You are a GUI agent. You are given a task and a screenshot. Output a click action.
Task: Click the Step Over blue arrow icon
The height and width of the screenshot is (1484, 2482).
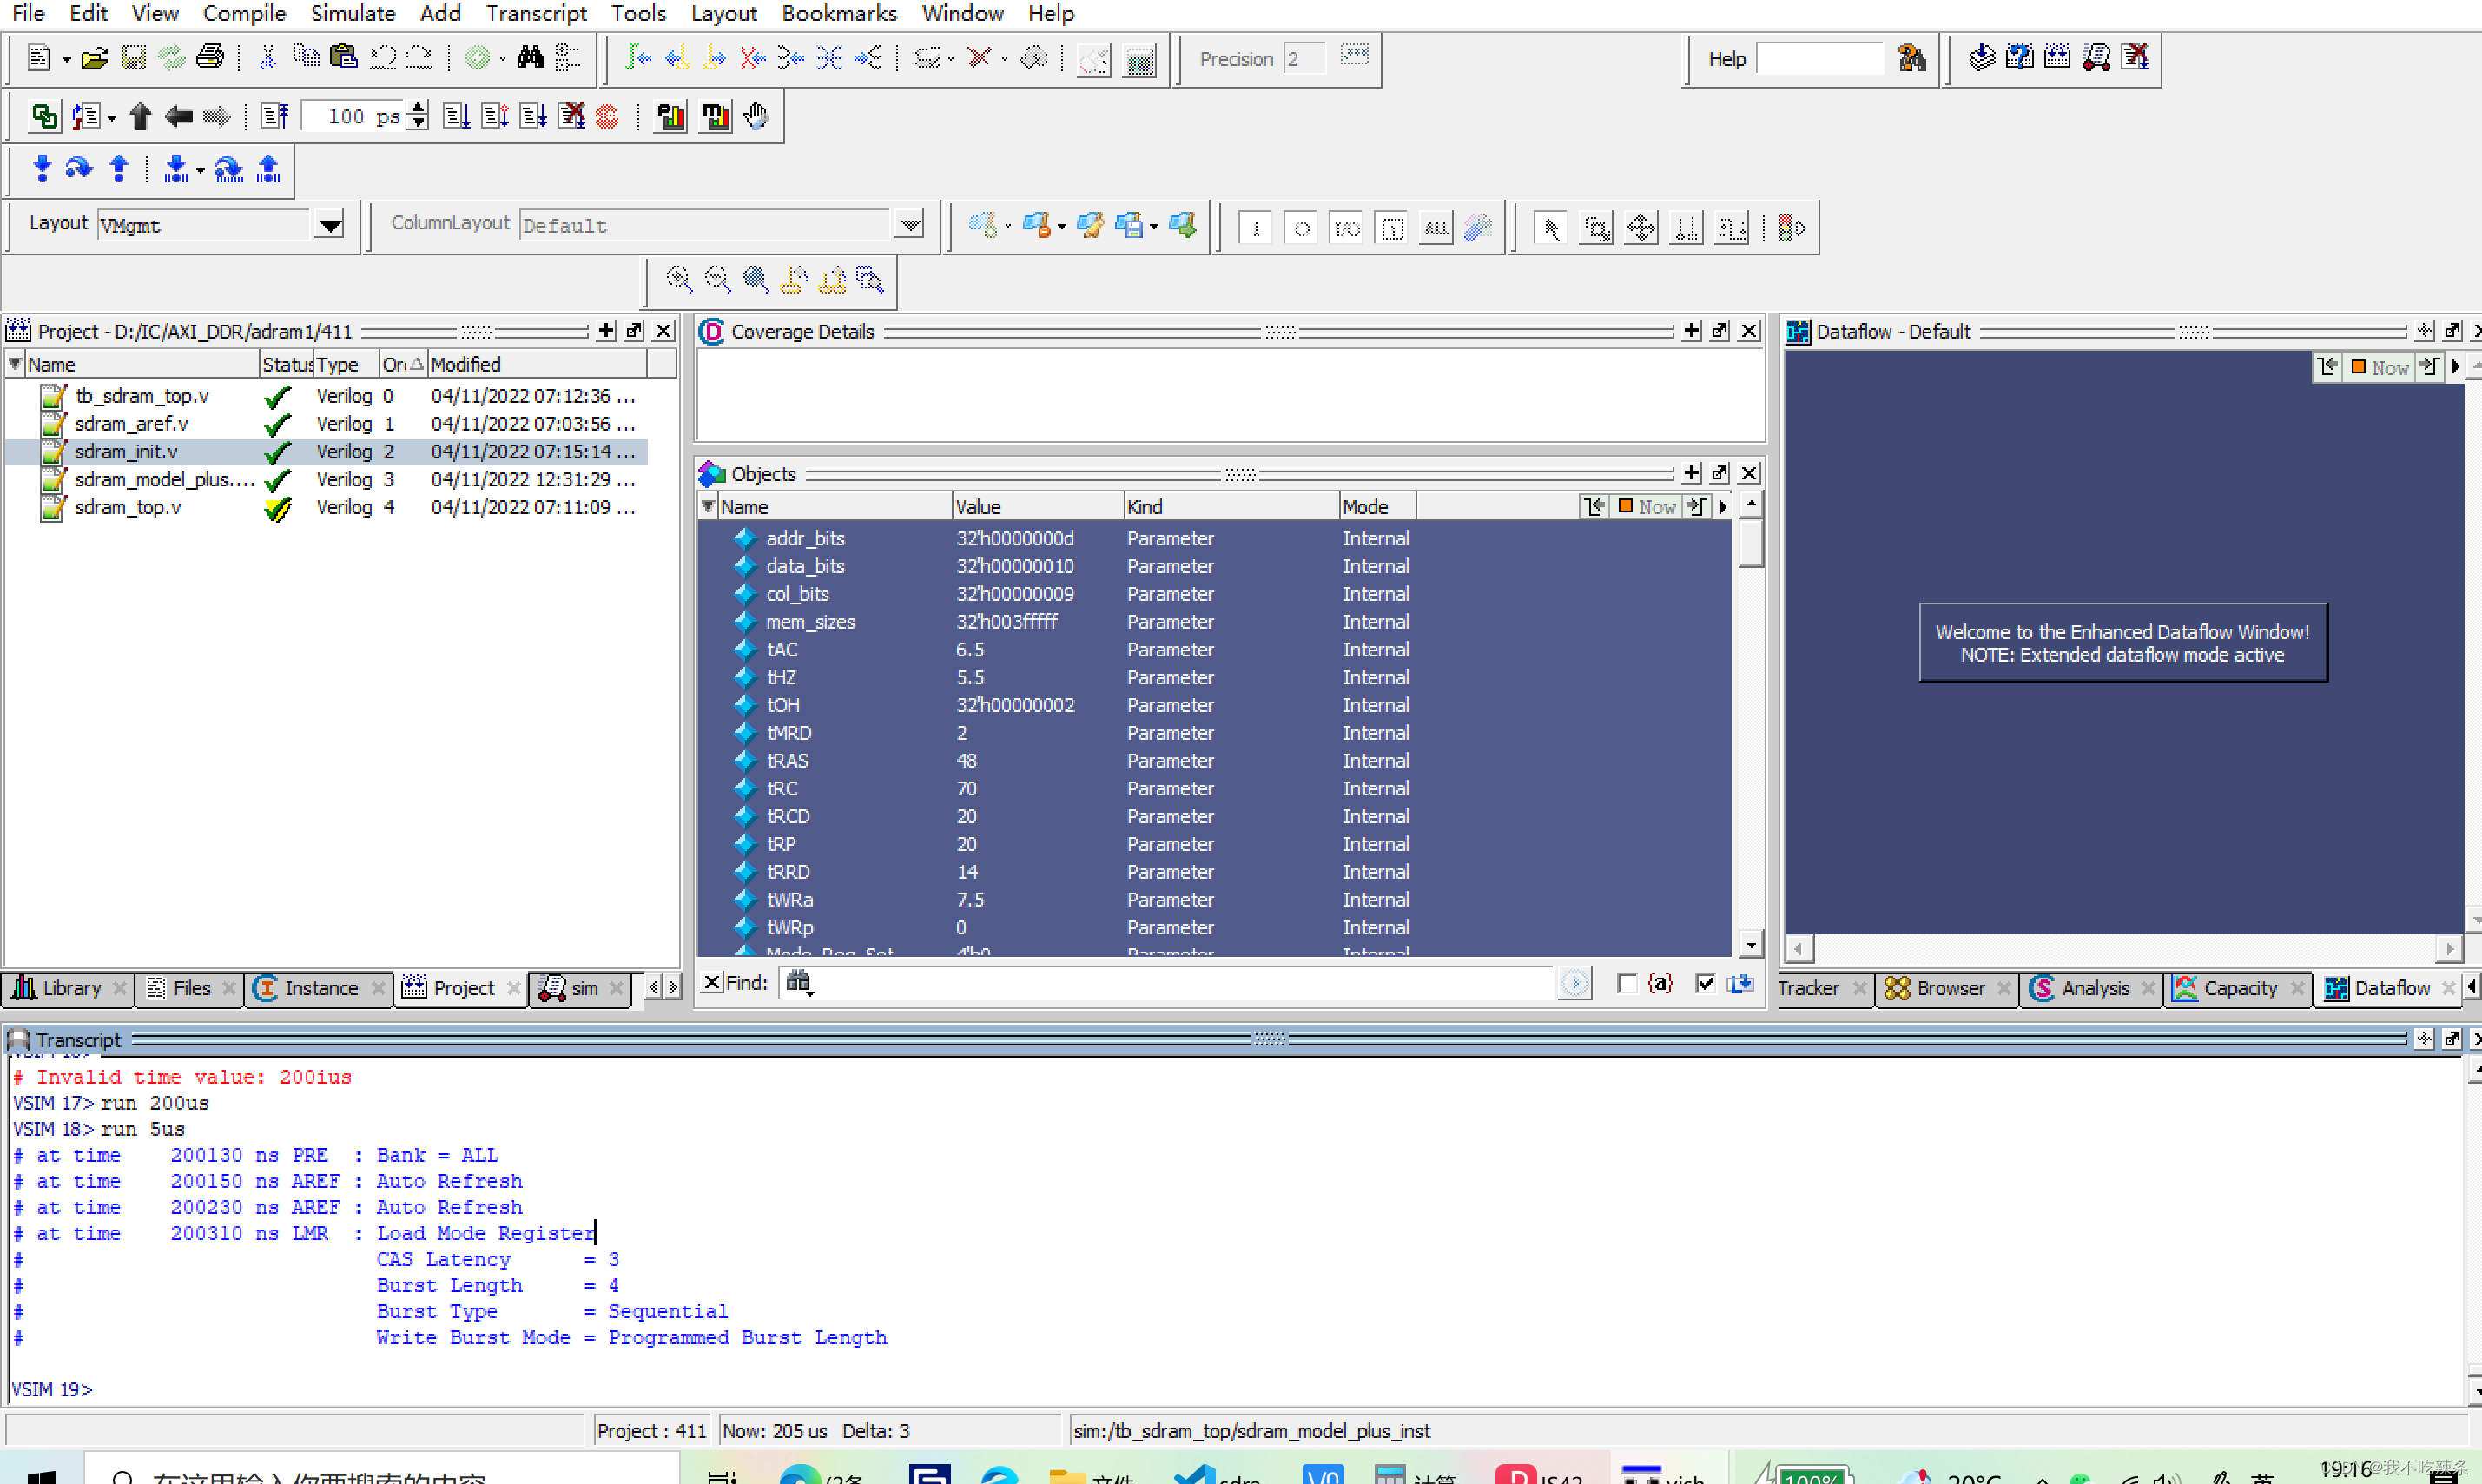79,169
